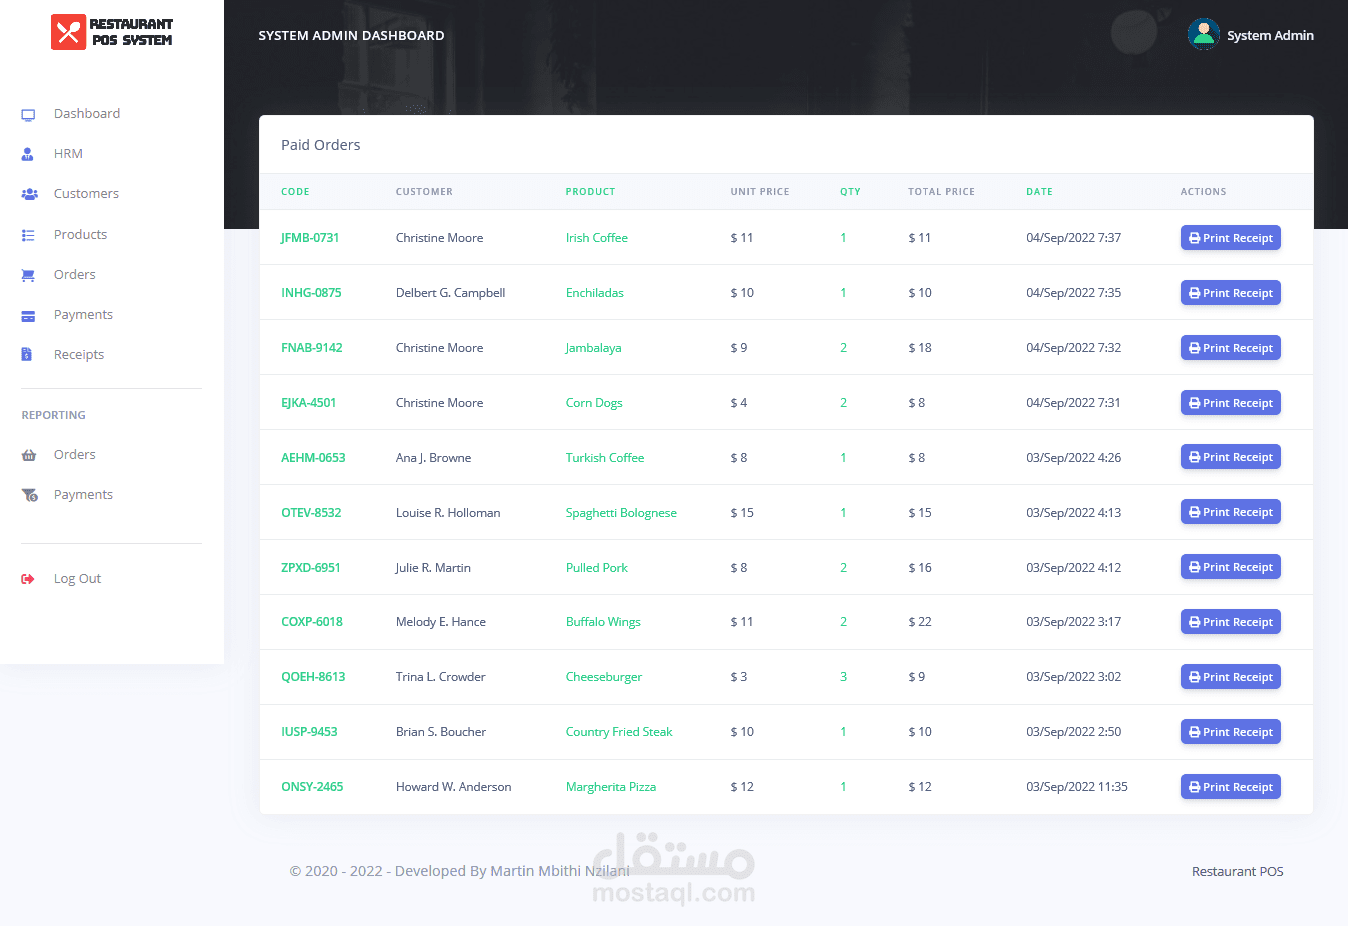The height and width of the screenshot is (926, 1348).
Task: Click the Orders cart icon under Products
Action: click(28, 275)
